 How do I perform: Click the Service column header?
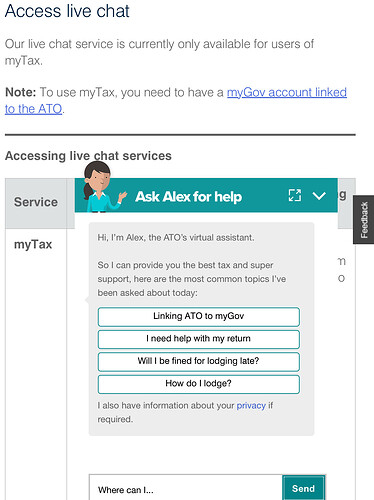click(x=36, y=202)
